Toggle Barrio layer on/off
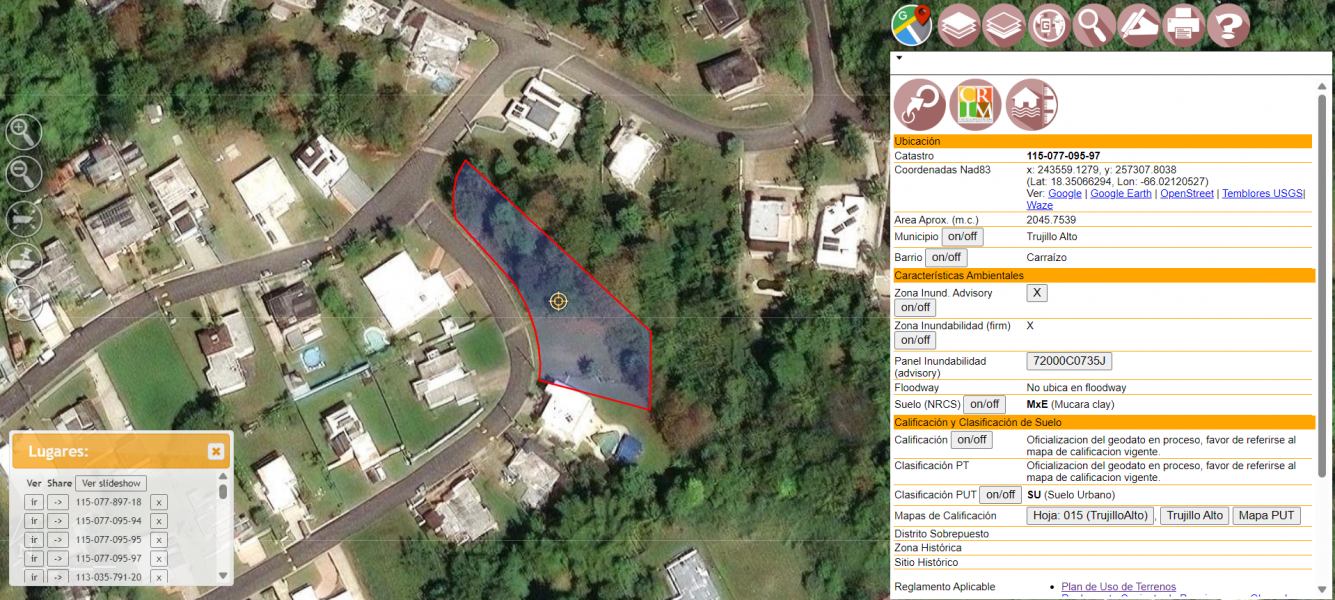 pos(946,258)
